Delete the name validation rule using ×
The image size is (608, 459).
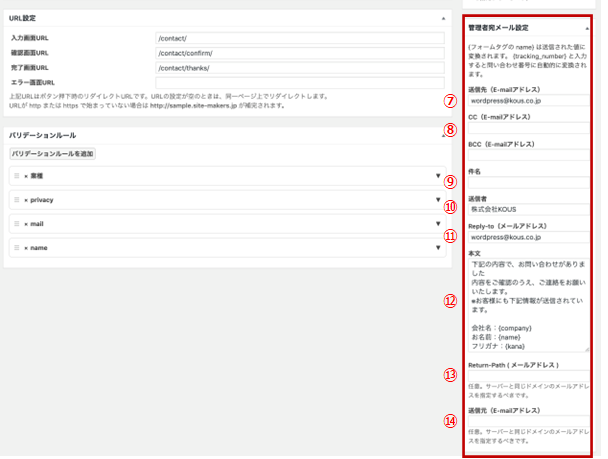click(25, 247)
